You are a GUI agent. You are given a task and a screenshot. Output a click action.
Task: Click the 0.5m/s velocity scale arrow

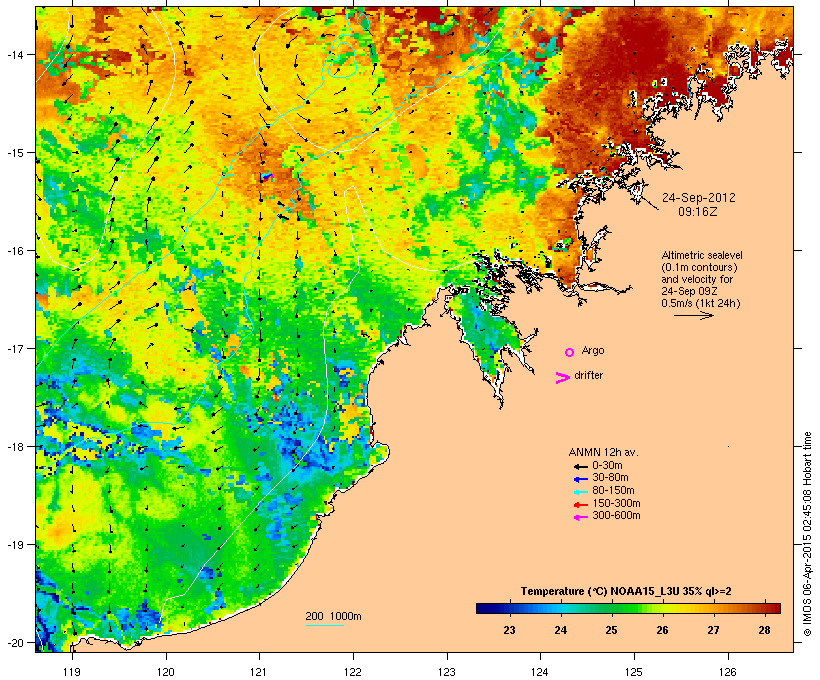tap(693, 315)
